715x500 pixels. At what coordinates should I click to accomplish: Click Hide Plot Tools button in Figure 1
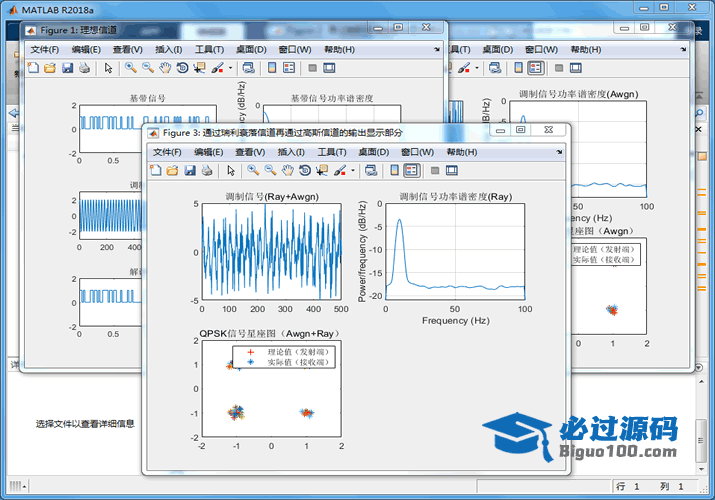pyautogui.click(x=313, y=68)
